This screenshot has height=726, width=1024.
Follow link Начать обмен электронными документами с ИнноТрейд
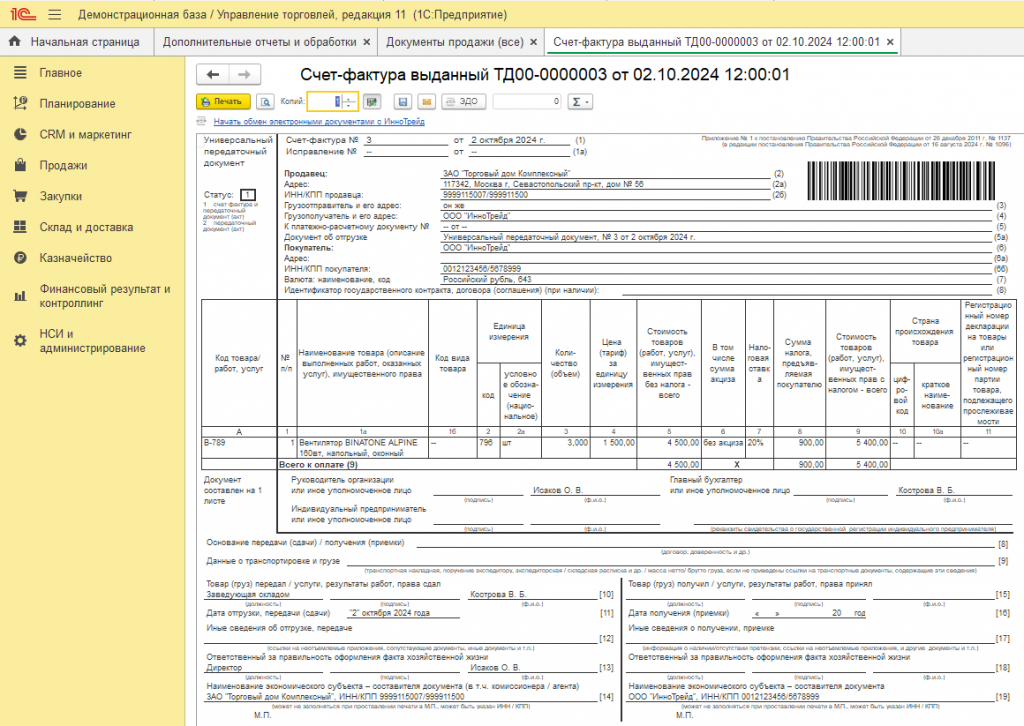(x=319, y=121)
